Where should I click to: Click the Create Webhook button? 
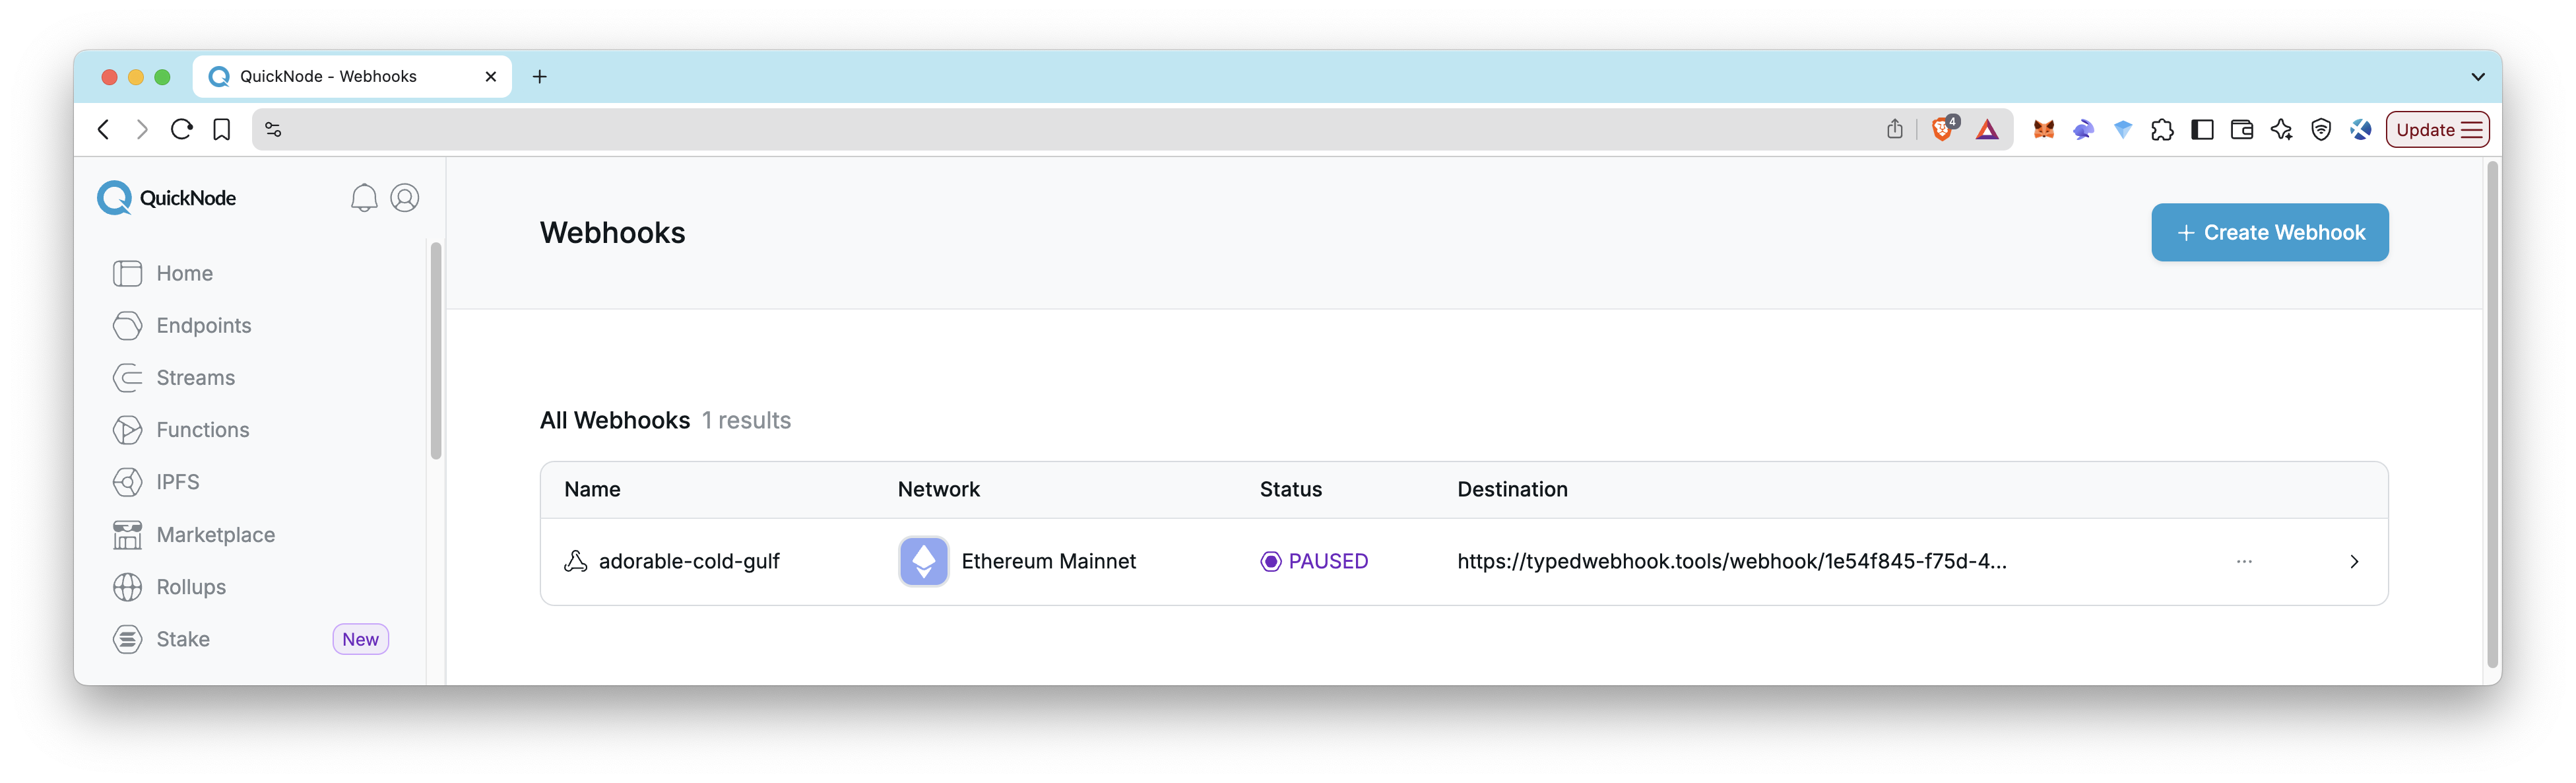coord(2269,232)
